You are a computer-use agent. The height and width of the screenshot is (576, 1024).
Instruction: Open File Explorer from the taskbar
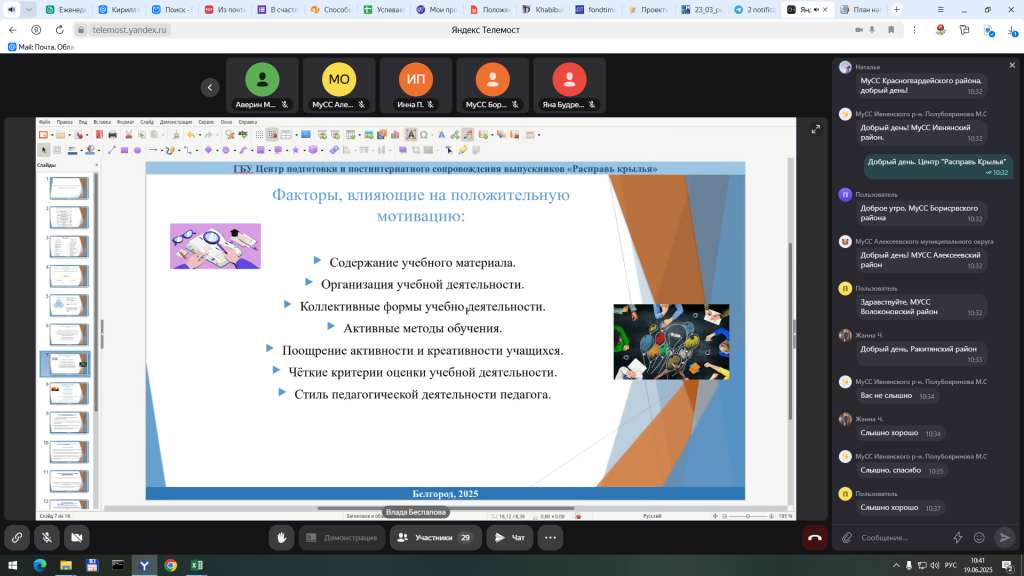[x=66, y=565]
